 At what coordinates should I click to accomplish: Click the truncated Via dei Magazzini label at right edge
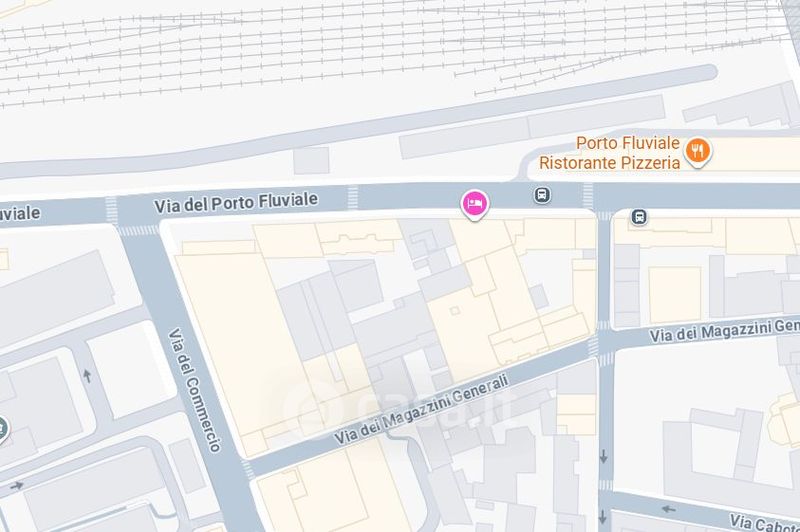[724, 330]
